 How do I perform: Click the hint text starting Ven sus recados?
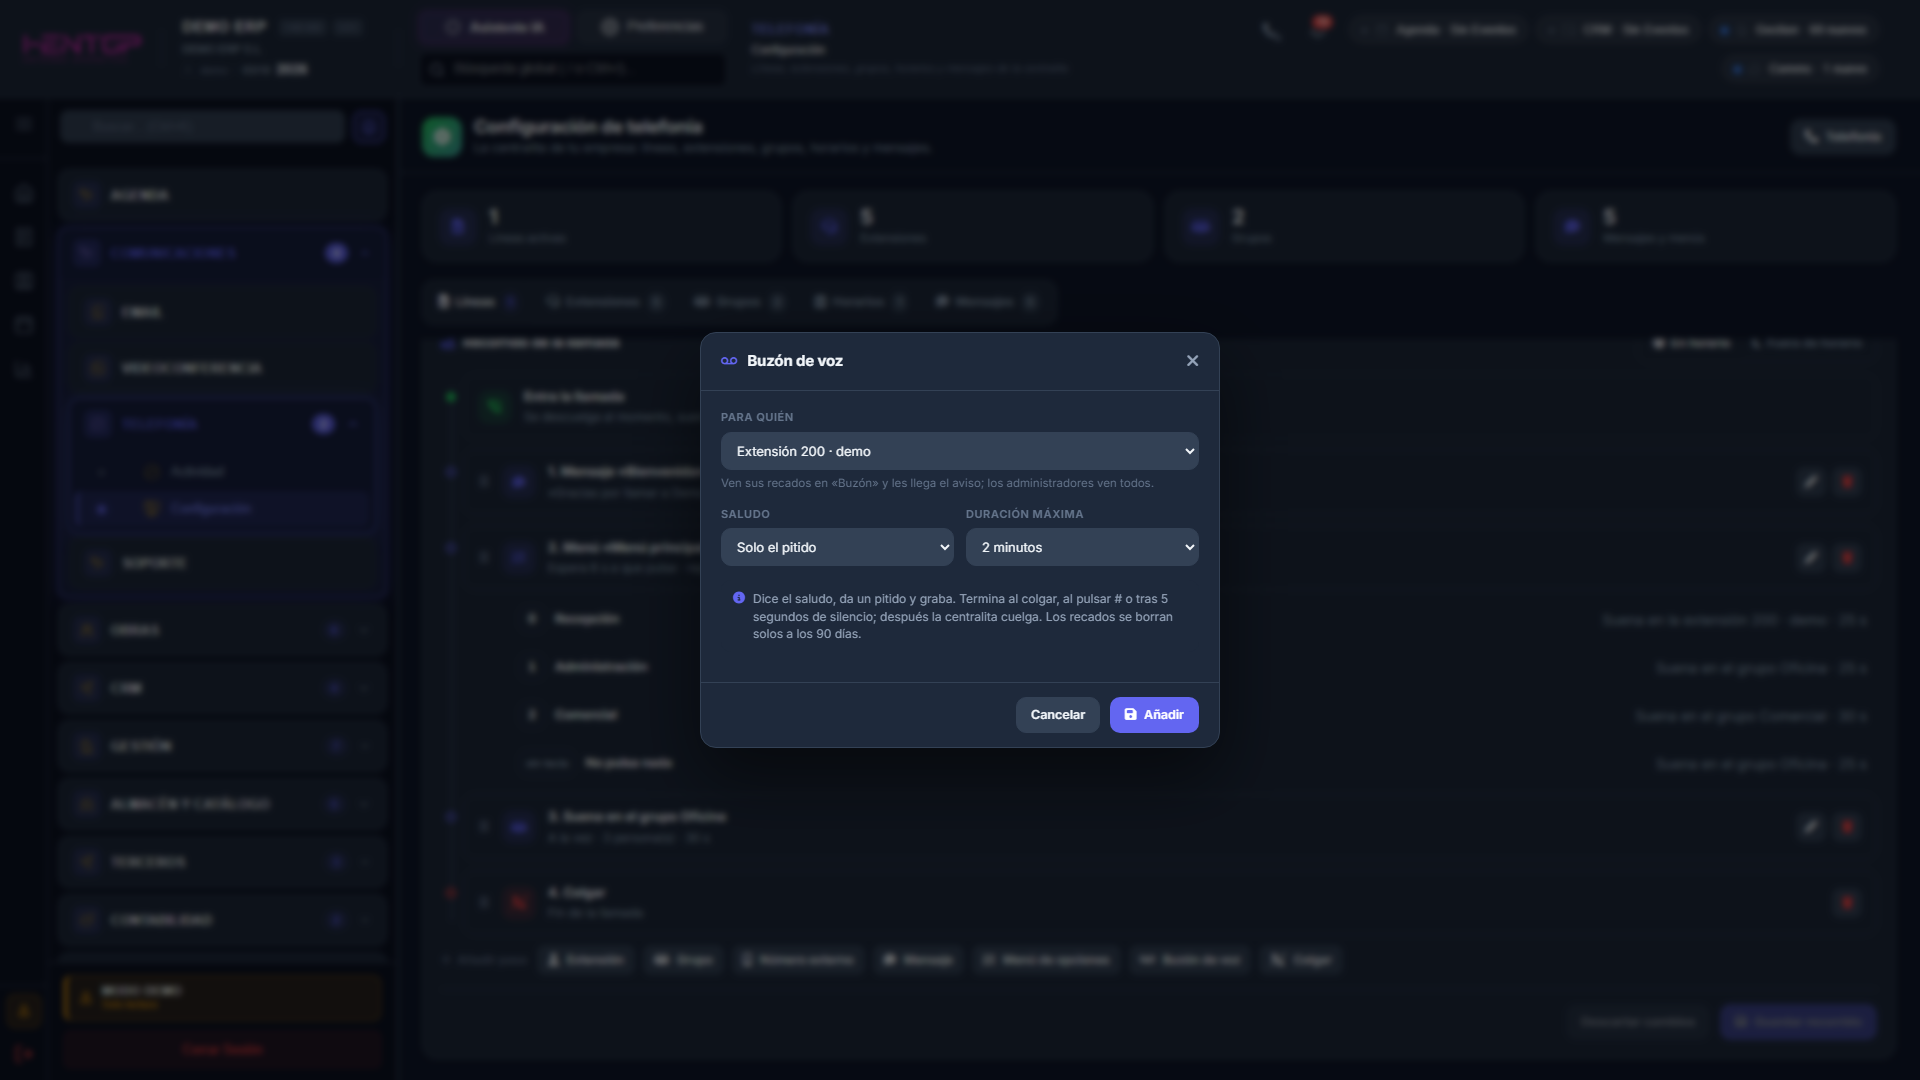937,483
